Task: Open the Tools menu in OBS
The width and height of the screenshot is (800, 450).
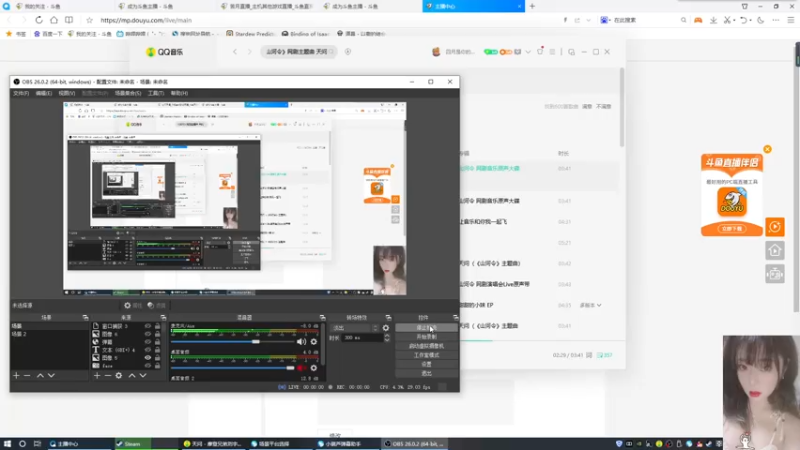Action: [156, 93]
